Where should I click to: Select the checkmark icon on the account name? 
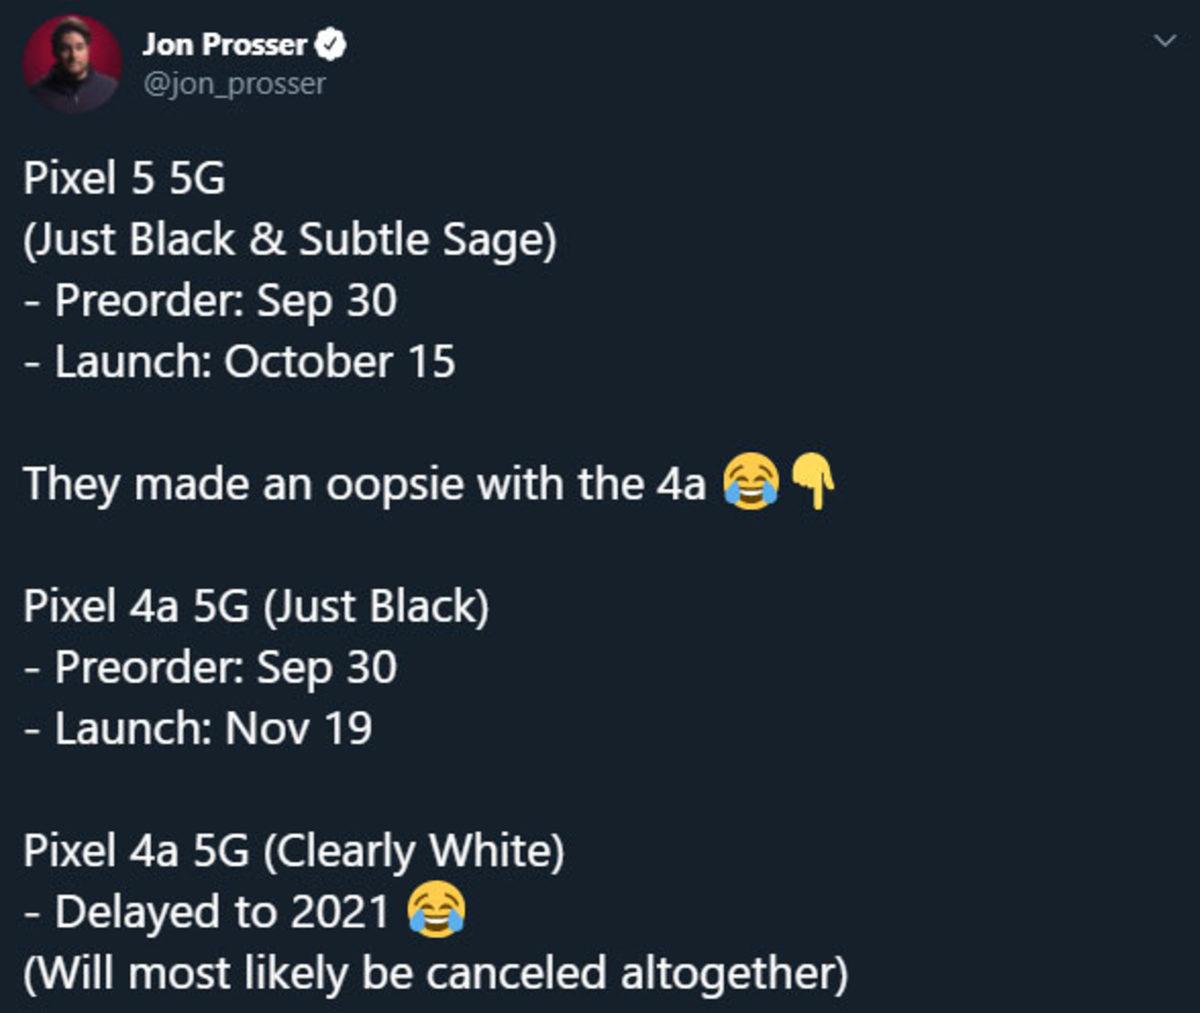click(x=332, y=44)
